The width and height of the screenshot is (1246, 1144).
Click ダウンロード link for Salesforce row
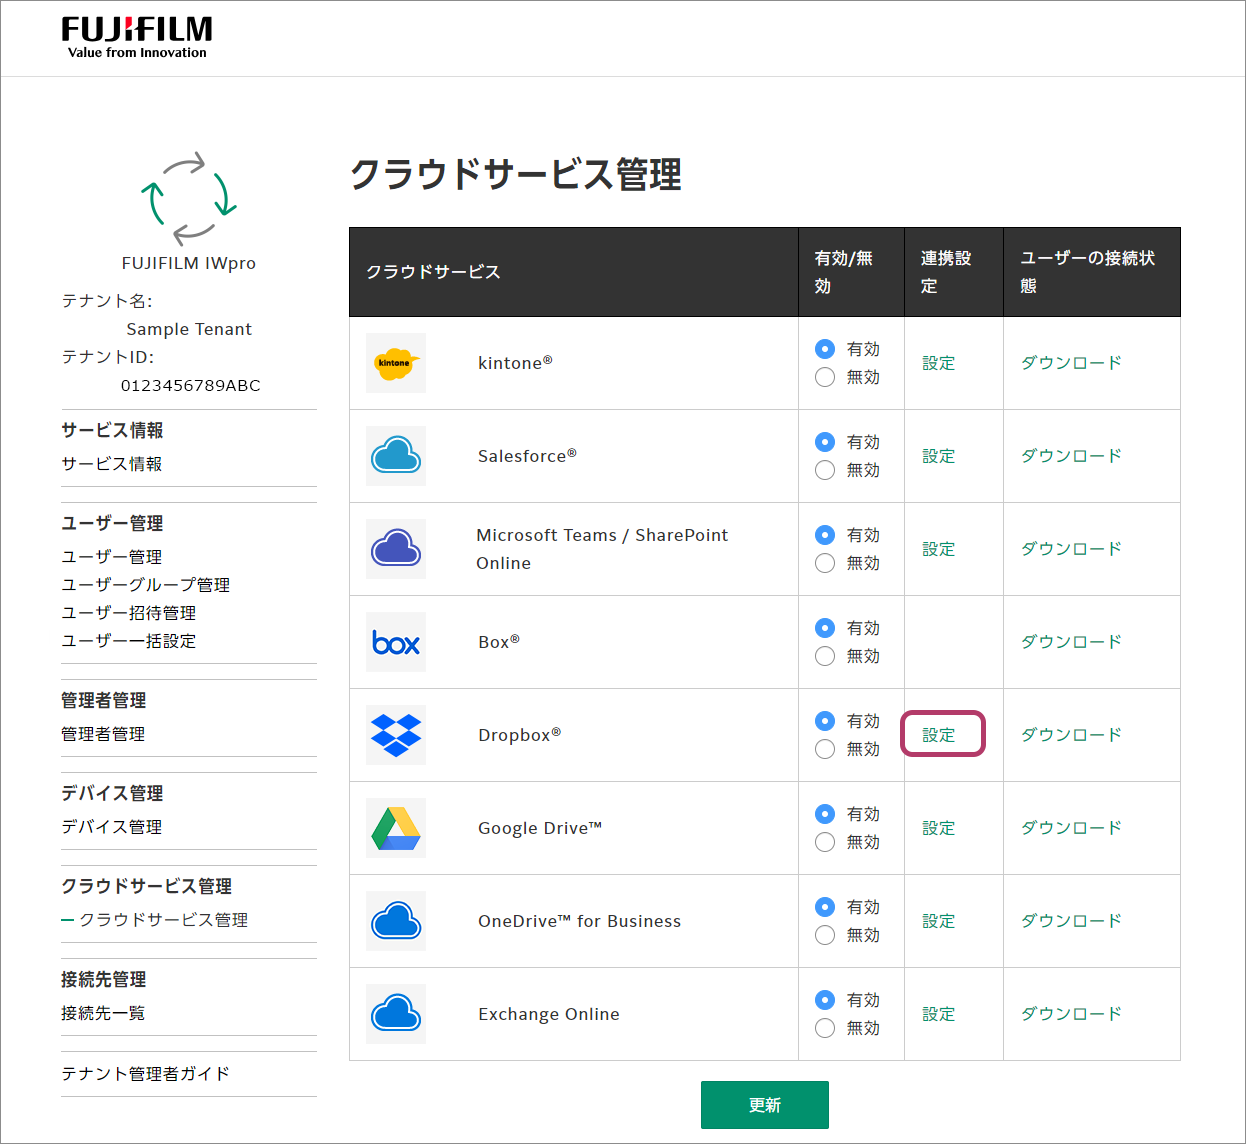coord(1071,456)
